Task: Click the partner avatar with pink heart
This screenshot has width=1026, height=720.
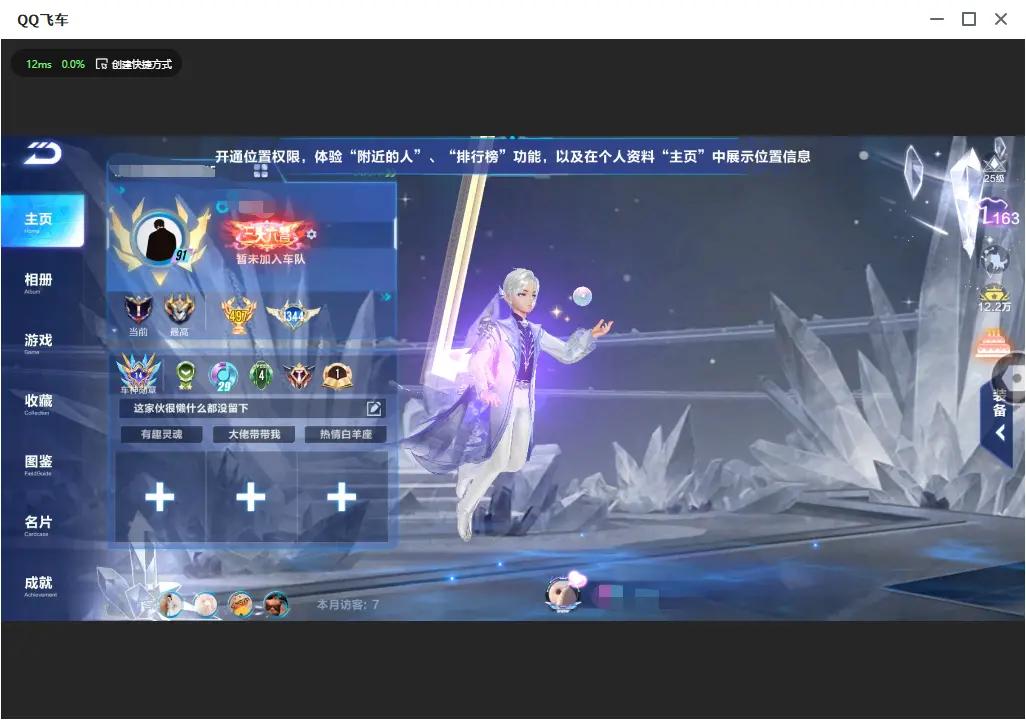Action: coord(563,593)
